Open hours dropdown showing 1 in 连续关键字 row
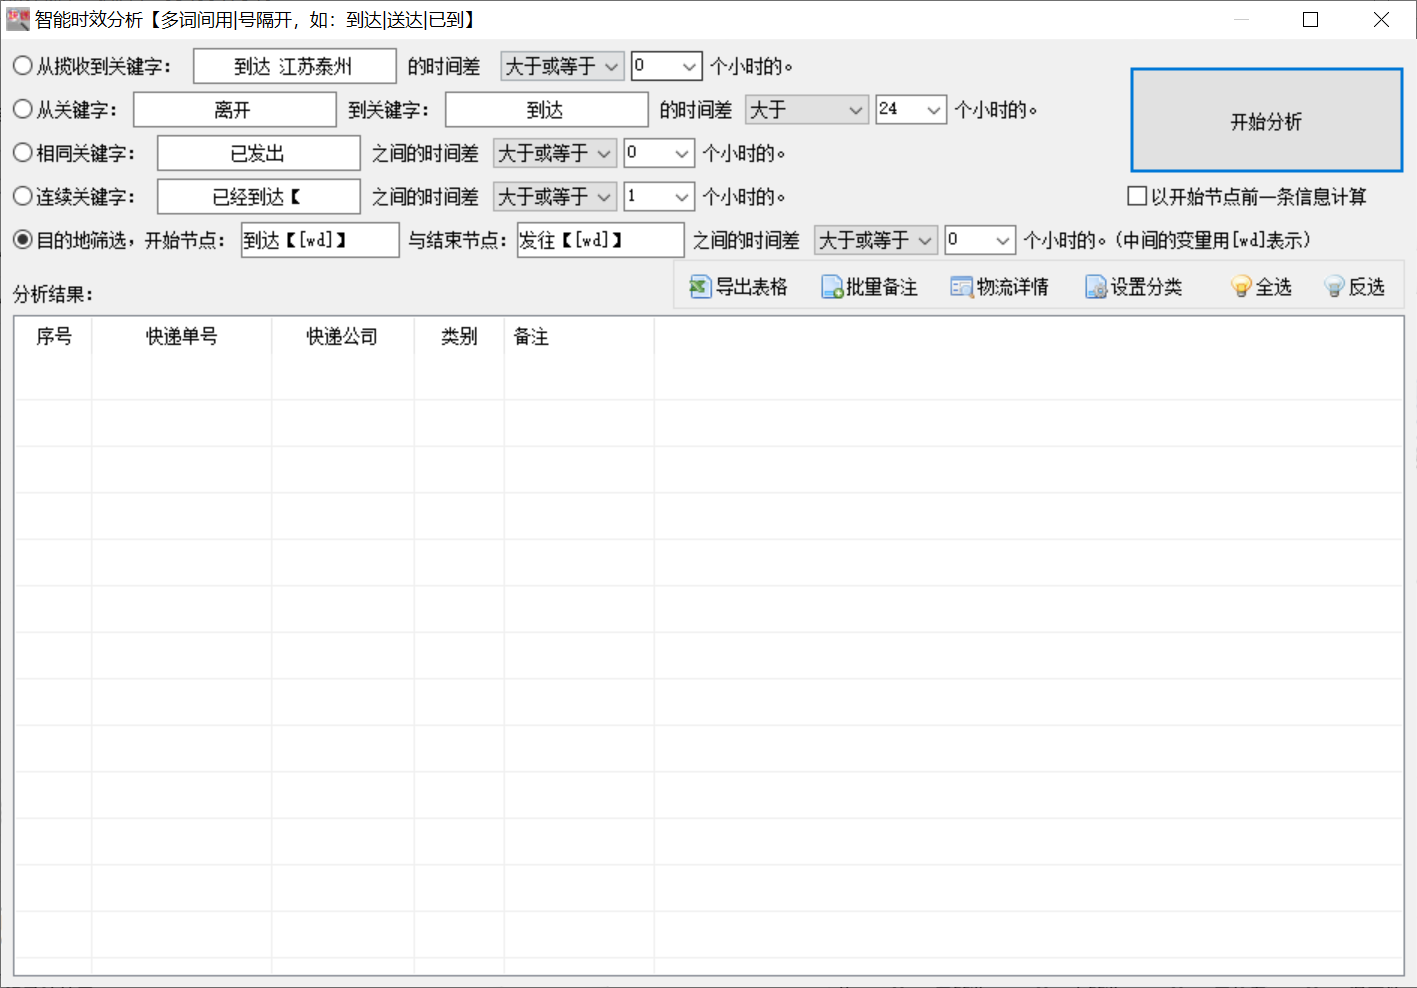Screen dimensions: 1417x988 tap(659, 196)
